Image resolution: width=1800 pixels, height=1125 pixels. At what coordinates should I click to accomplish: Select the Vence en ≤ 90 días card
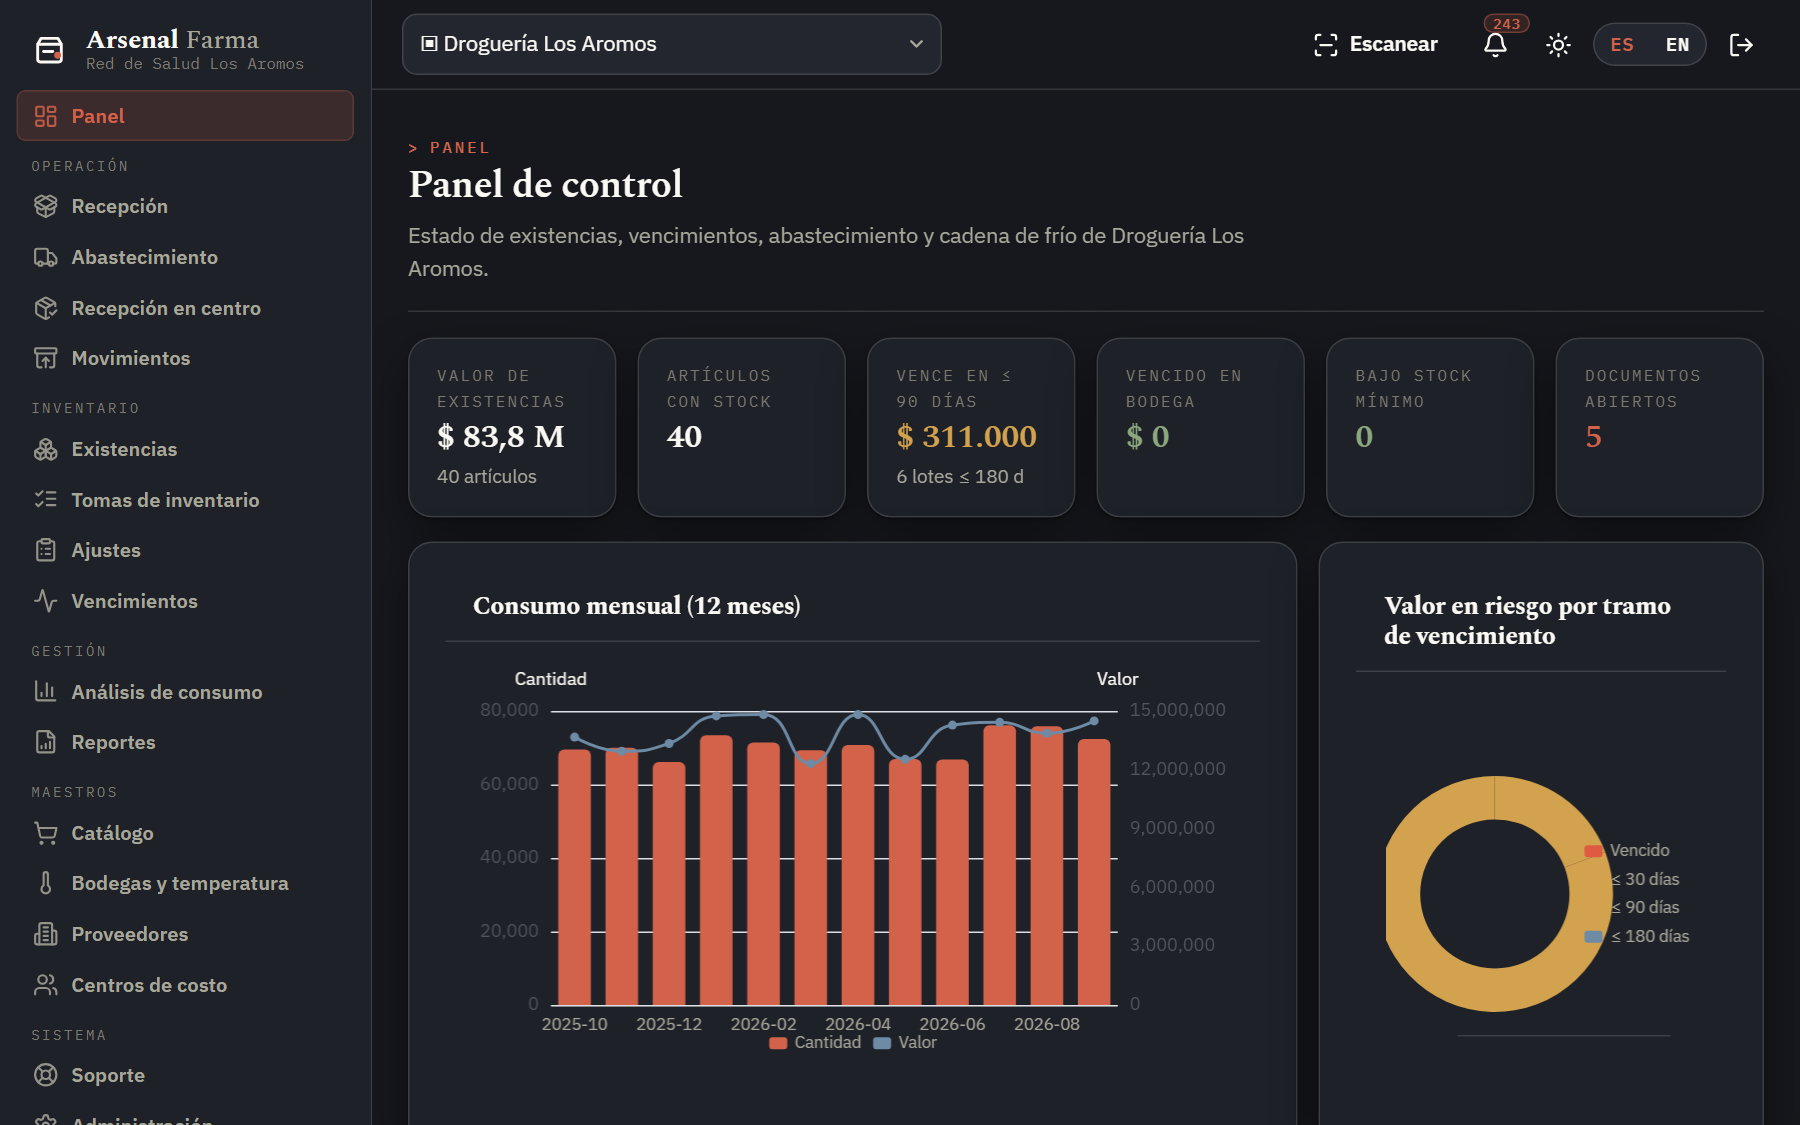[x=971, y=427]
